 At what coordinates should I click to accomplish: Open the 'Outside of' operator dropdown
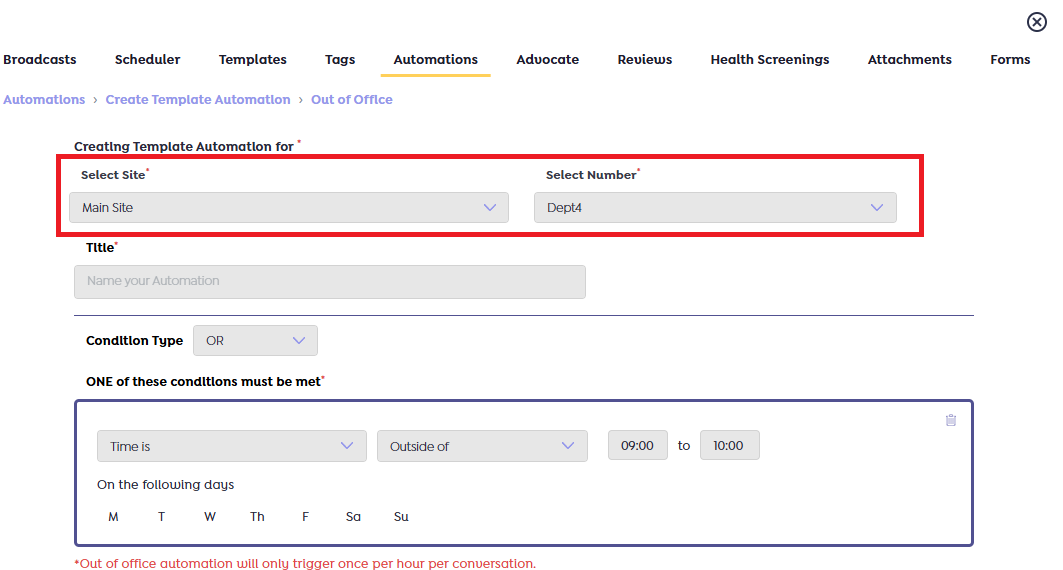pyautogui.click(x=481, y=446)
